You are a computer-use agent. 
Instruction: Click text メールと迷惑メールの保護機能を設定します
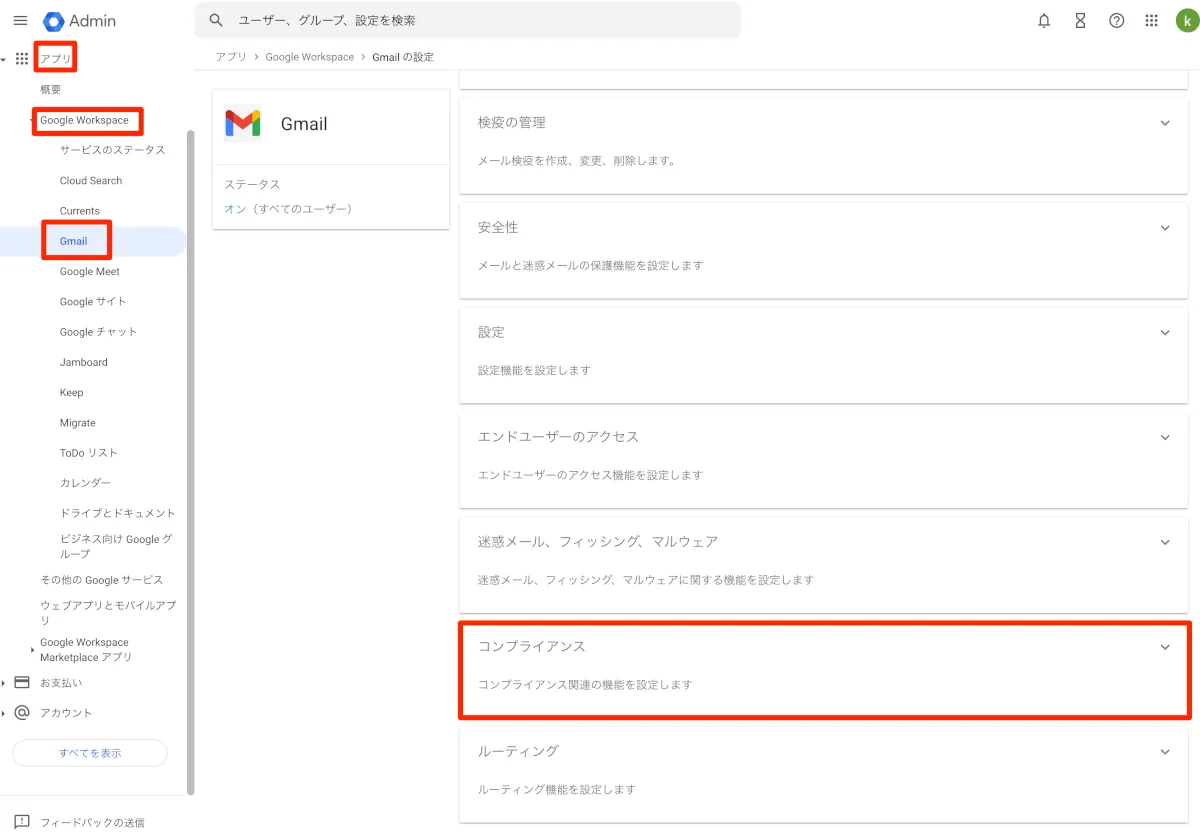coord(590,266)
